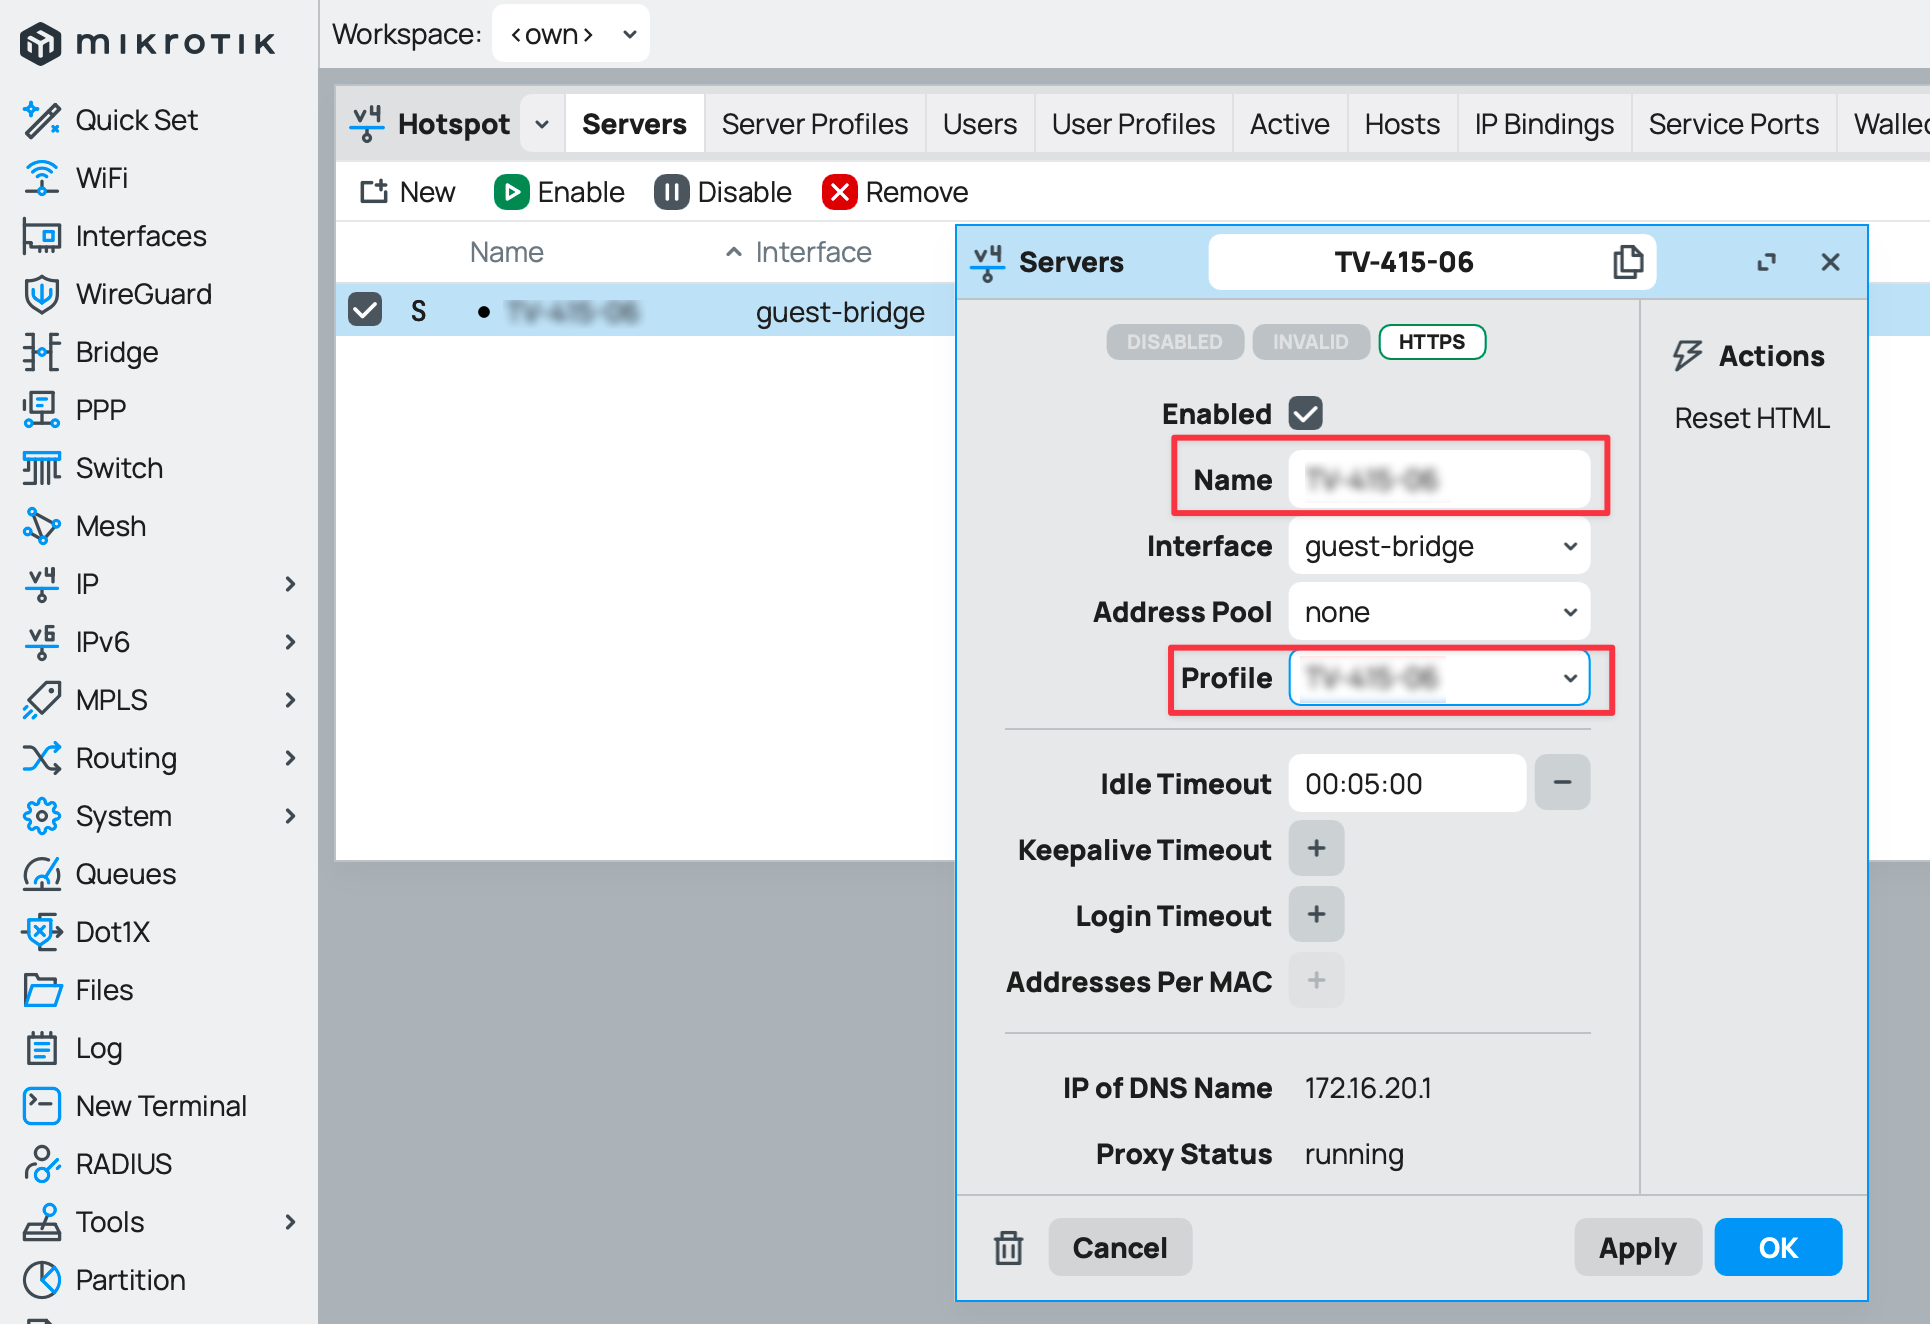Expand the IP submenu
This screenshot has width=1930, height=1324.
(x=291, y=584)
